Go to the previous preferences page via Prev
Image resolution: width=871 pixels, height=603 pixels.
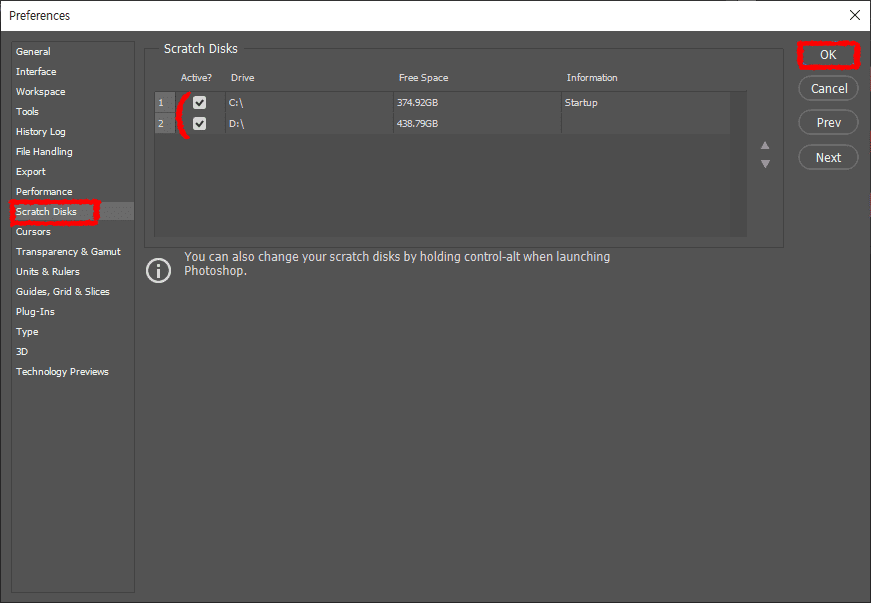pyautogui.click(x=828, y=122)
